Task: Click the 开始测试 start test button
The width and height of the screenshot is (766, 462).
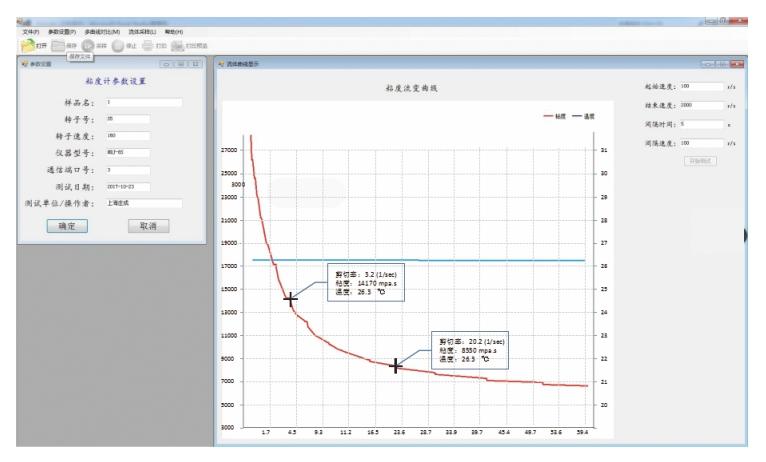Action: pyautogui.click(x=700, y=161)
